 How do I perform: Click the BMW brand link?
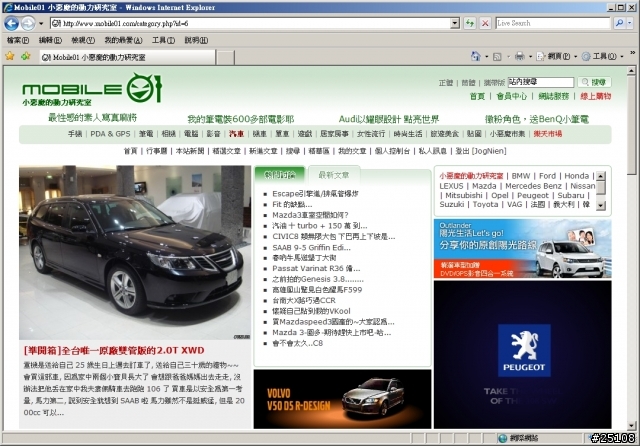click(521, 176)
